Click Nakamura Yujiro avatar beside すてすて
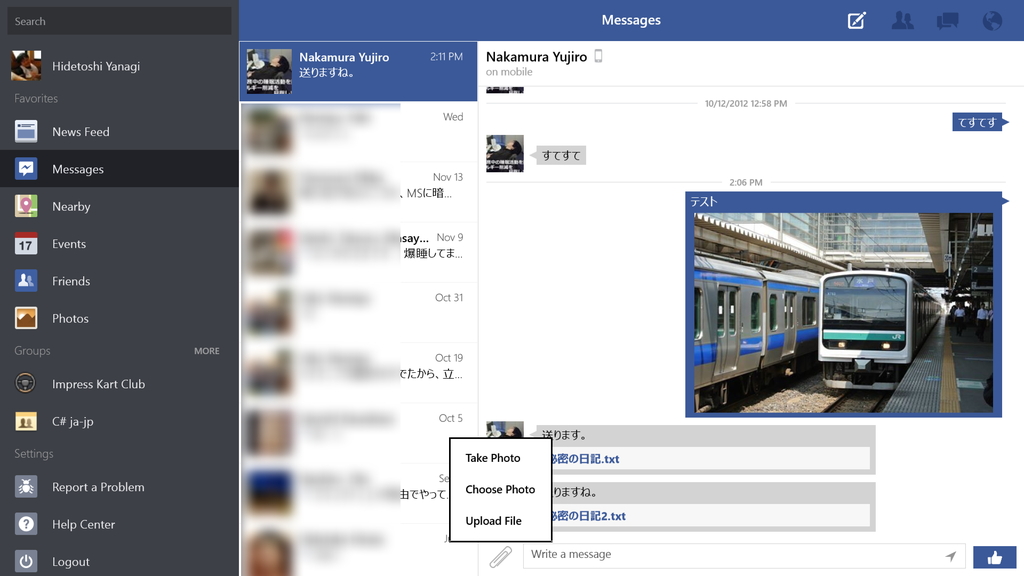Screen dimensions: 1024x576 [505, 153]
